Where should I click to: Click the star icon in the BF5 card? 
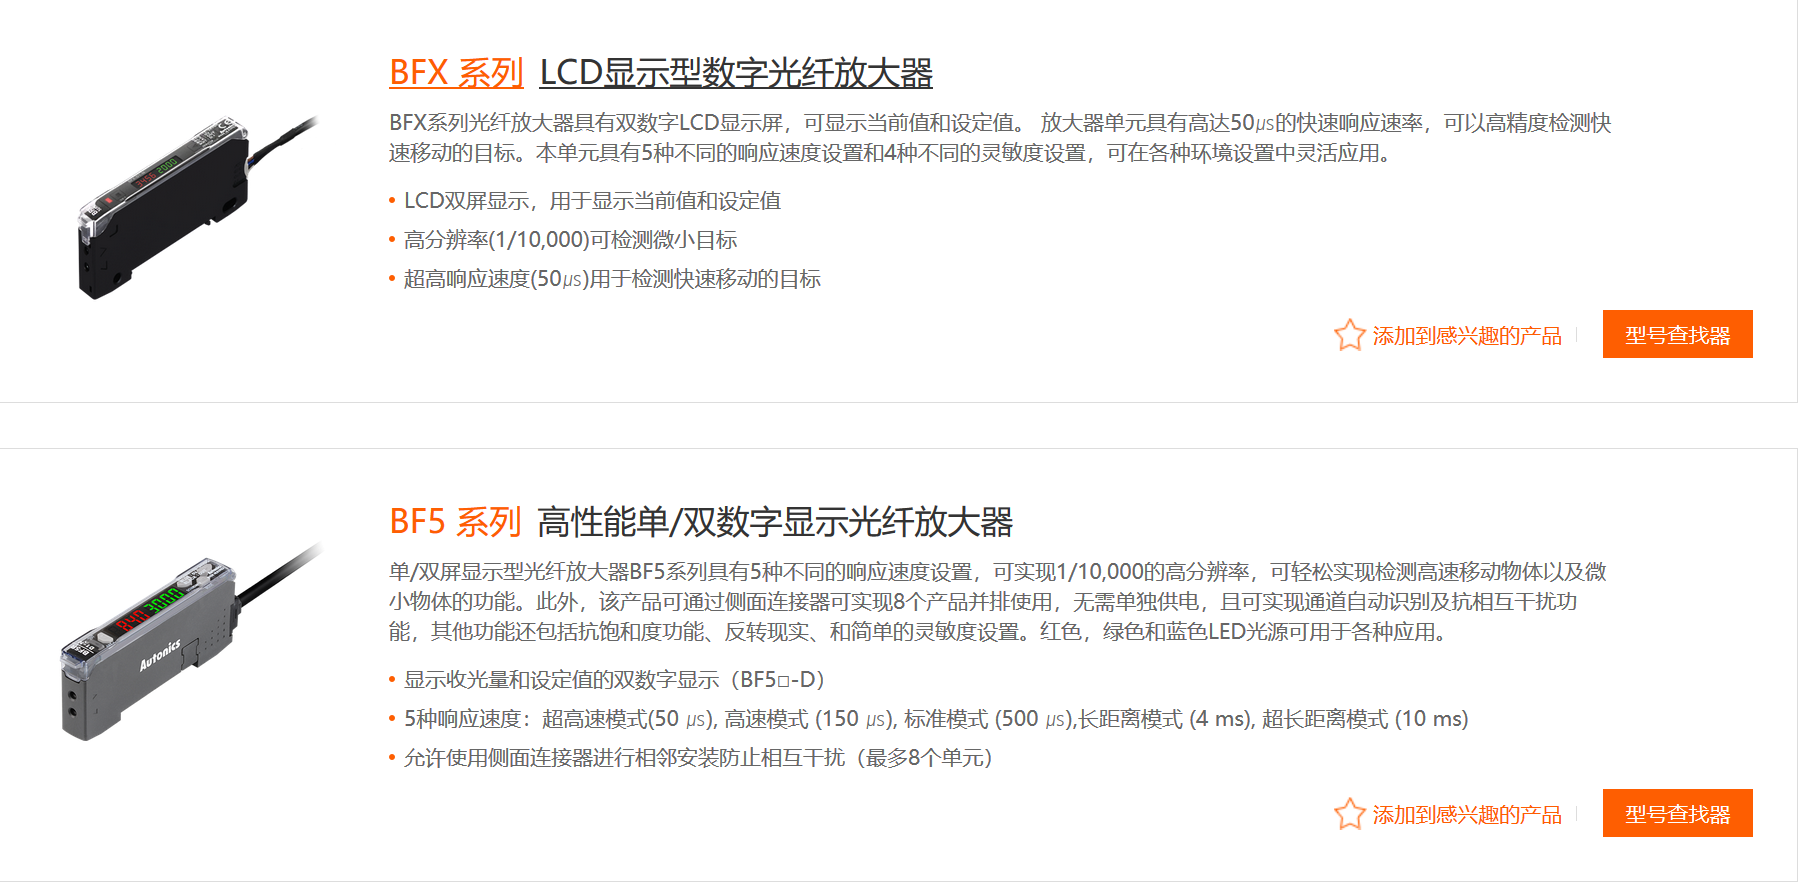coord(1349,814)
